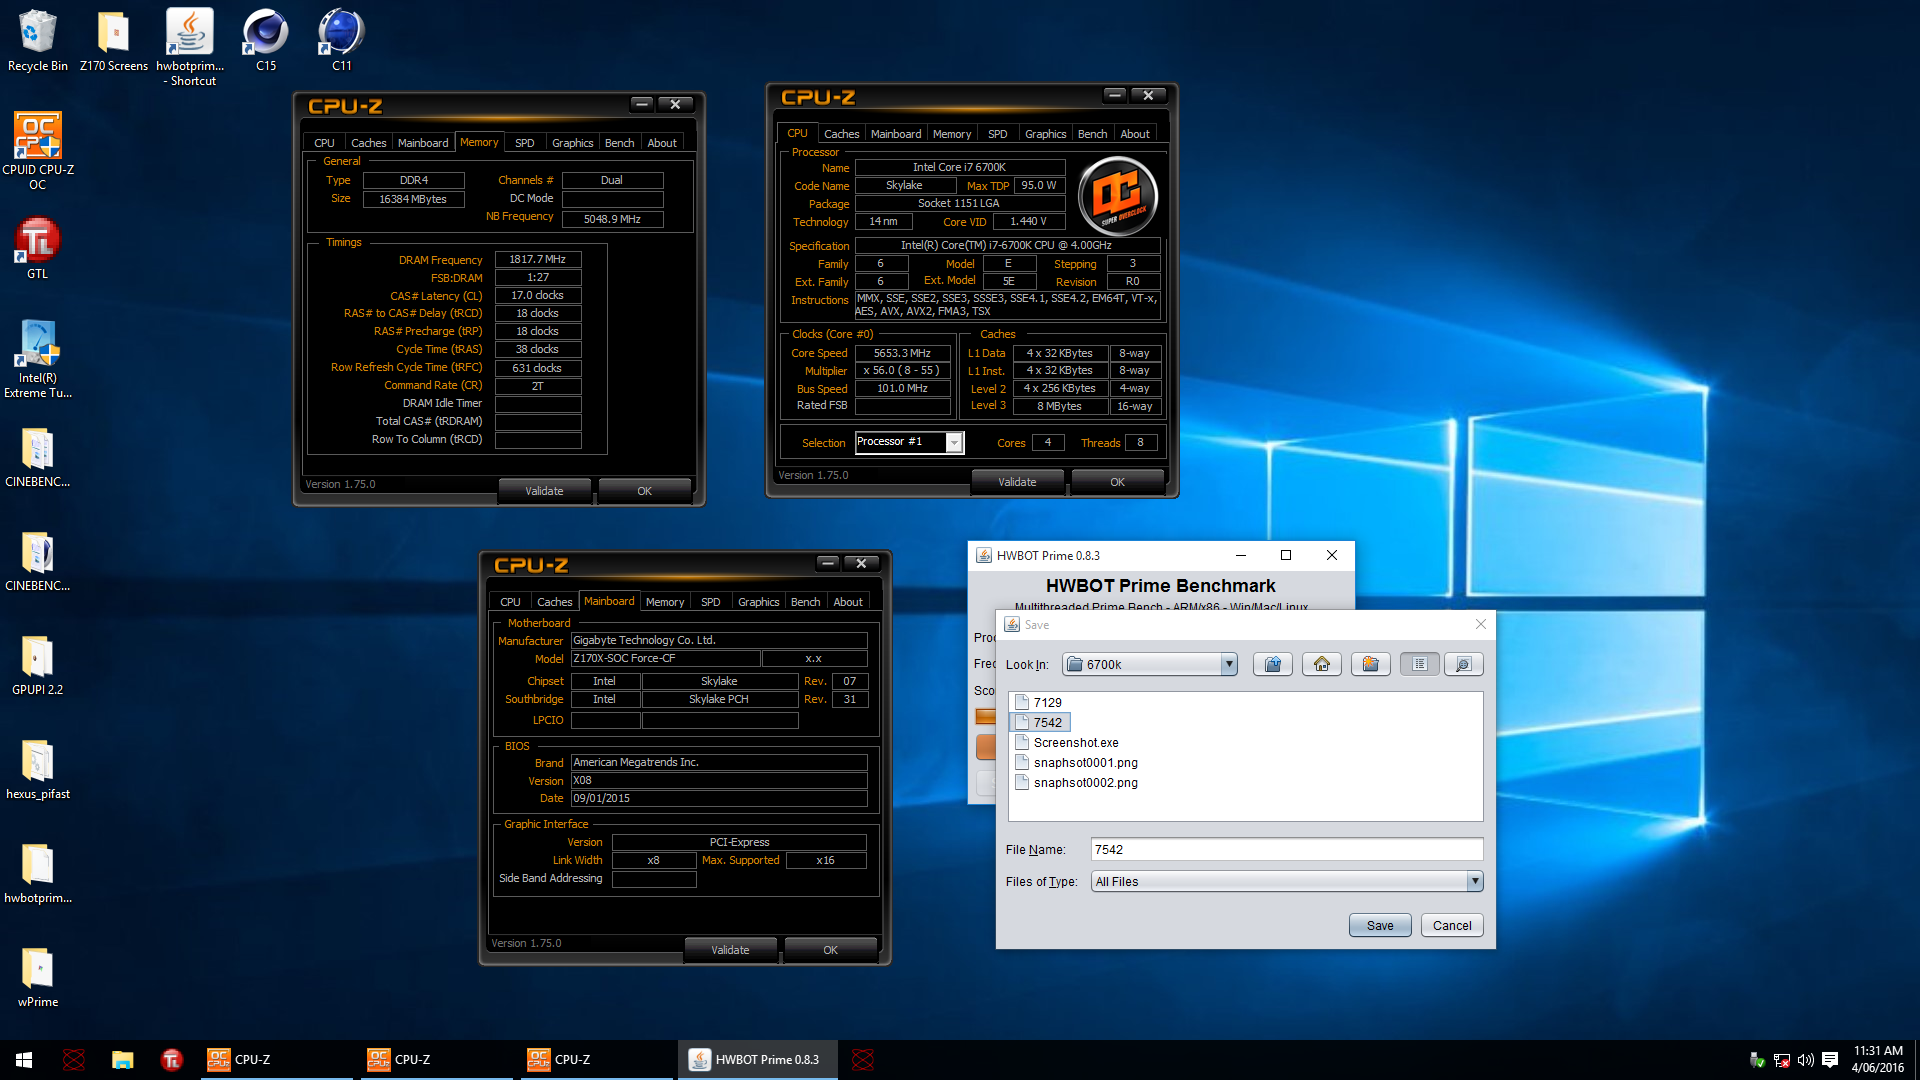Viewport: 1920px width, 1080px height.
Task: Switch to Details view in Save dialog
Action: coord(1463,664)
